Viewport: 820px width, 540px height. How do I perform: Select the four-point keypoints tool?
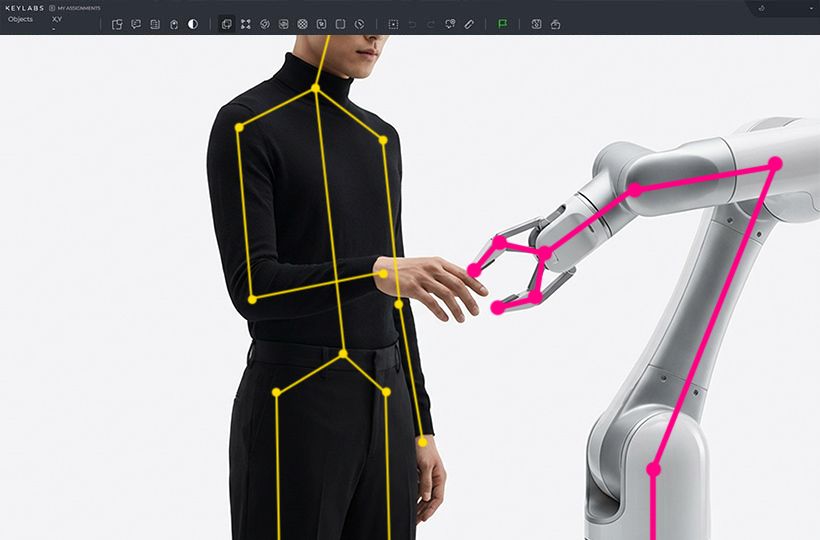(246, 24)
